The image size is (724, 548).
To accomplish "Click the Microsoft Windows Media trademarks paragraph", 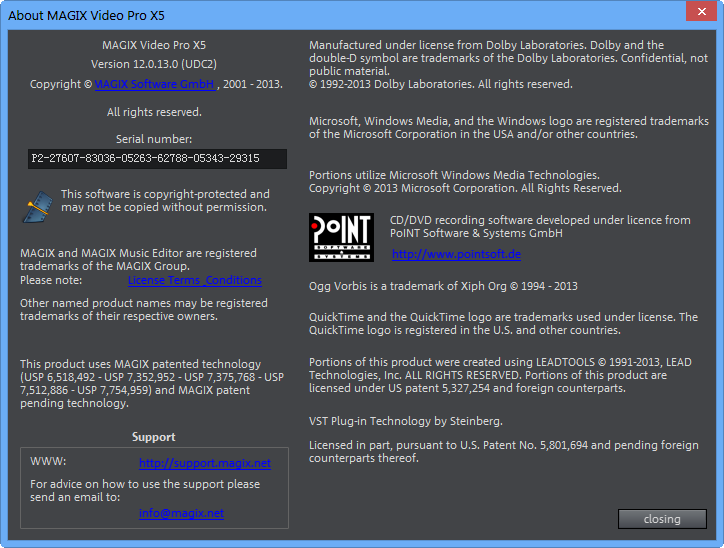I will point(509,127).
